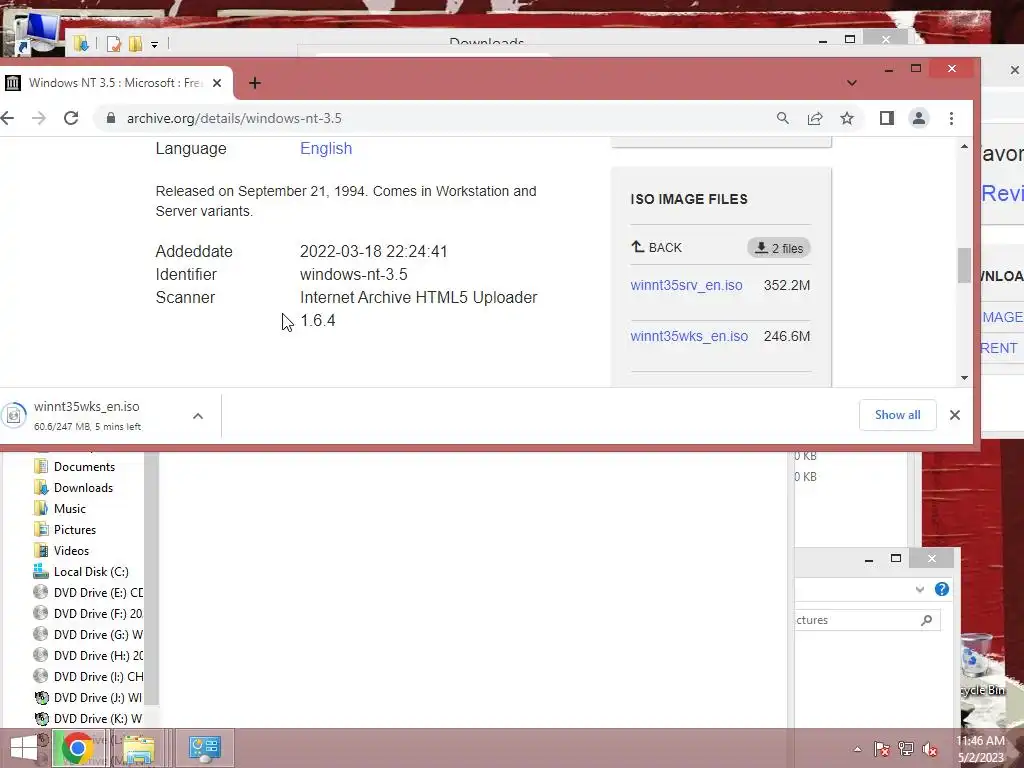Expand ribbon chevron in background Explorer window
The image size is (1024, 768).
[920, 589]
